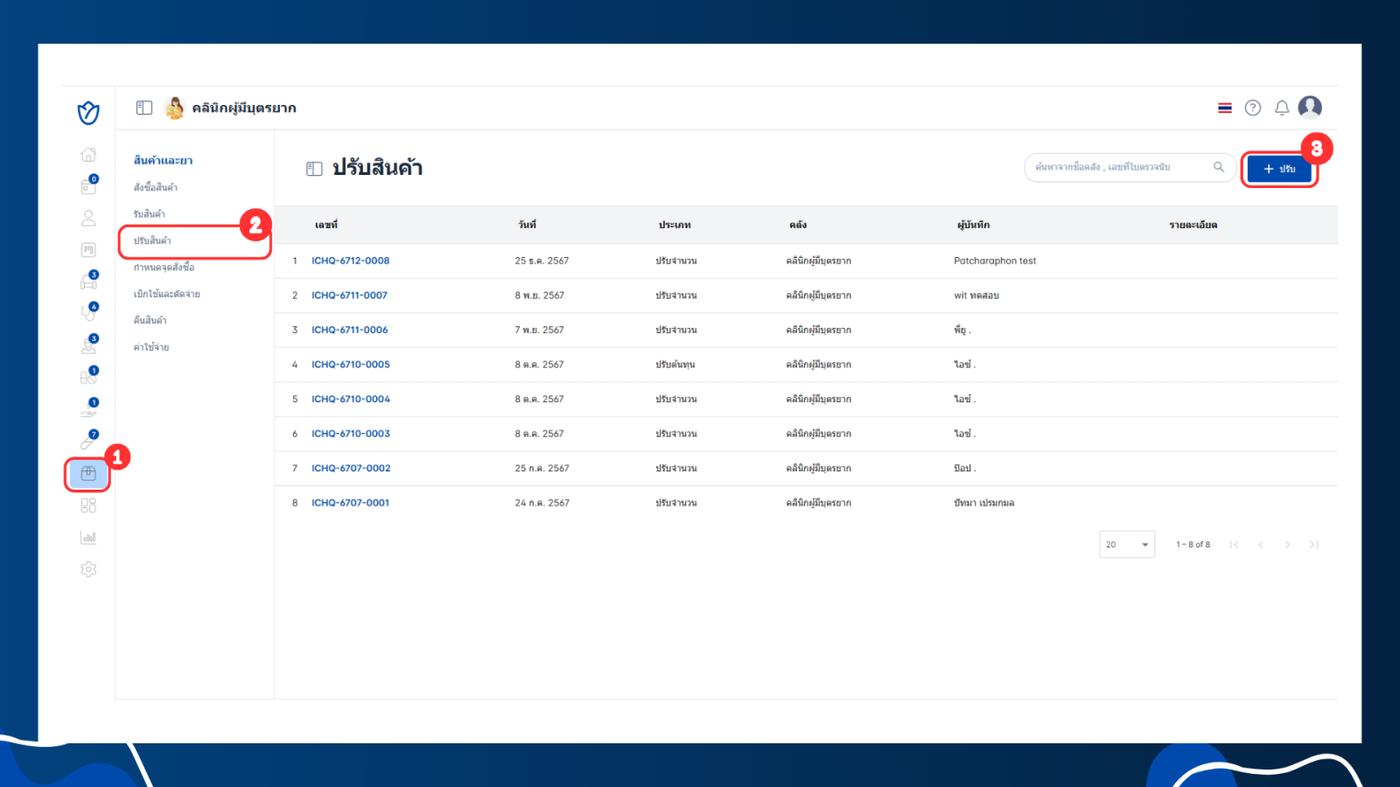1400x787 pixels.
Task: Click the สินค้าและยา menu heading
Action: click(163, 160)
